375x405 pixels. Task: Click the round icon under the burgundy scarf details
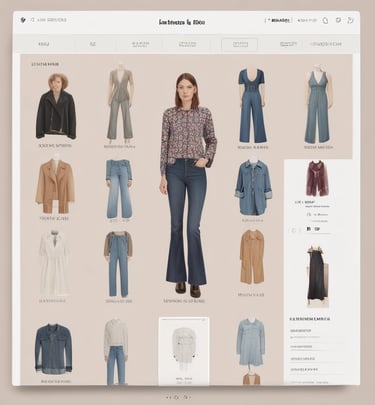click(x=294, y=230)
